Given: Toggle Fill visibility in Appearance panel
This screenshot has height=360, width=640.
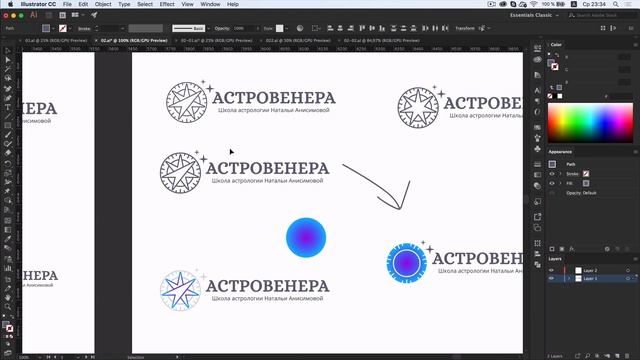Looking at the screenshot, I should pos(552,183).
